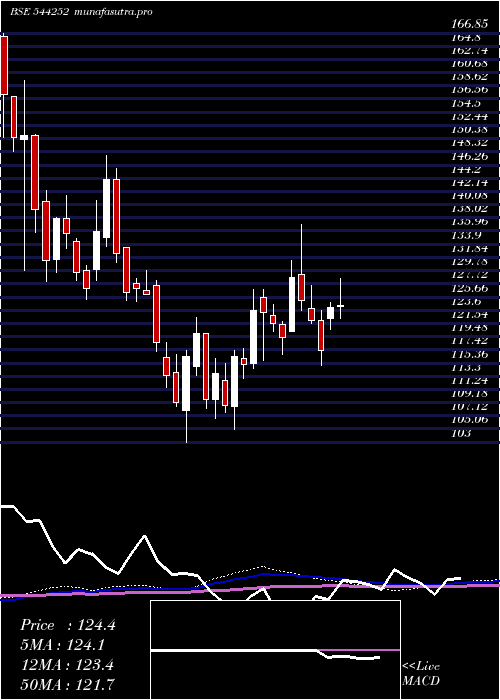Click inside the MACD inset chart box

click(x=275, y=650)
